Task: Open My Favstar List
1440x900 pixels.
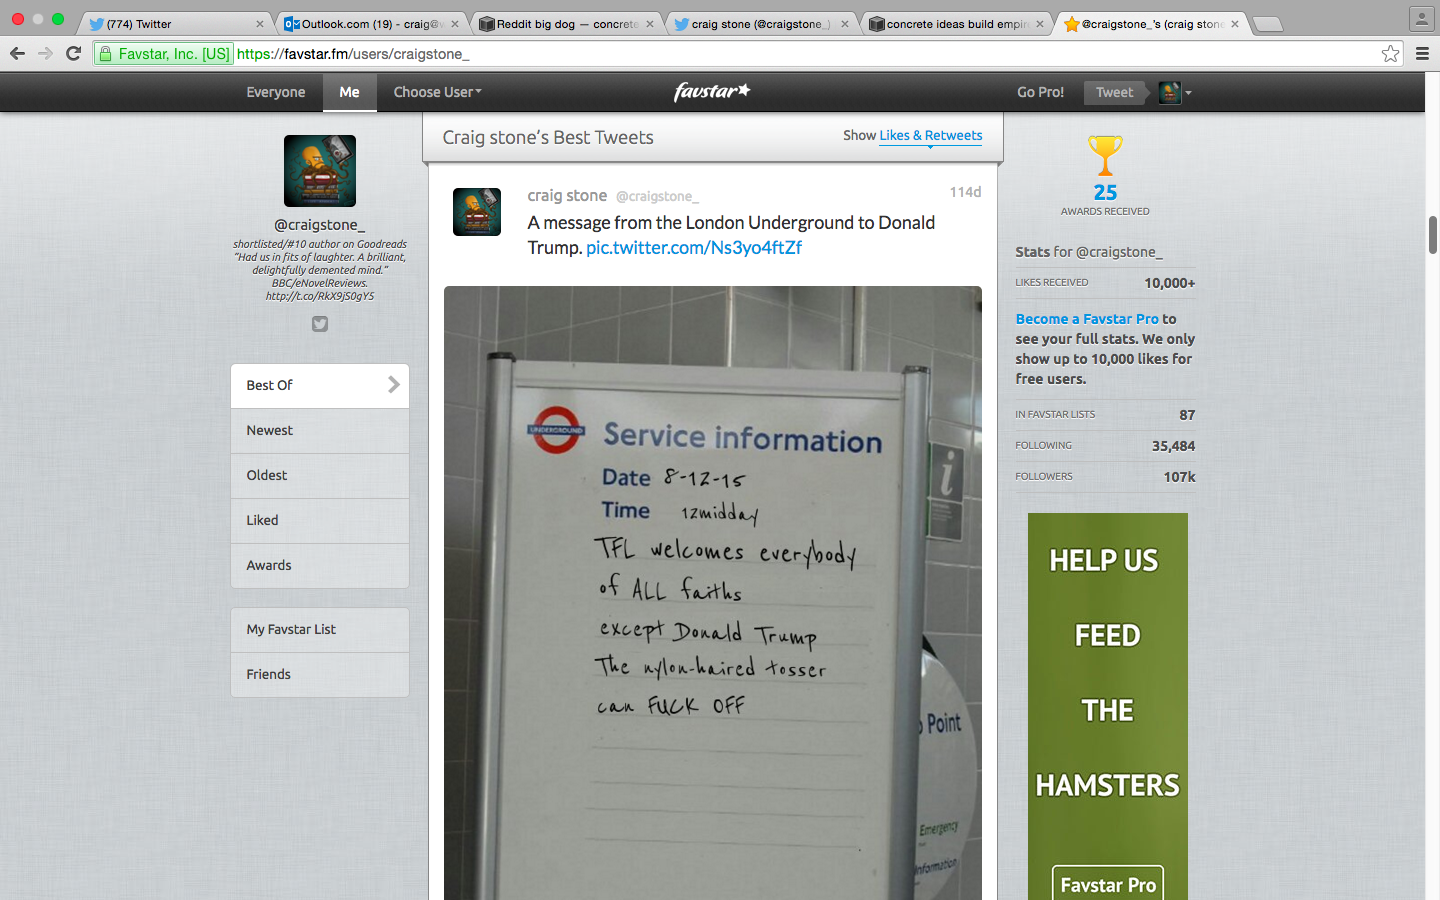Action: coord(320,629)
